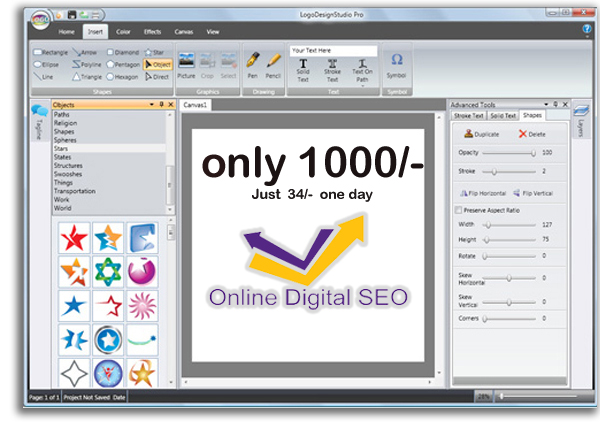This screenshot has width=600, height=425.
Task: Select the Polyline shape tool
Action: pos(87,65)
